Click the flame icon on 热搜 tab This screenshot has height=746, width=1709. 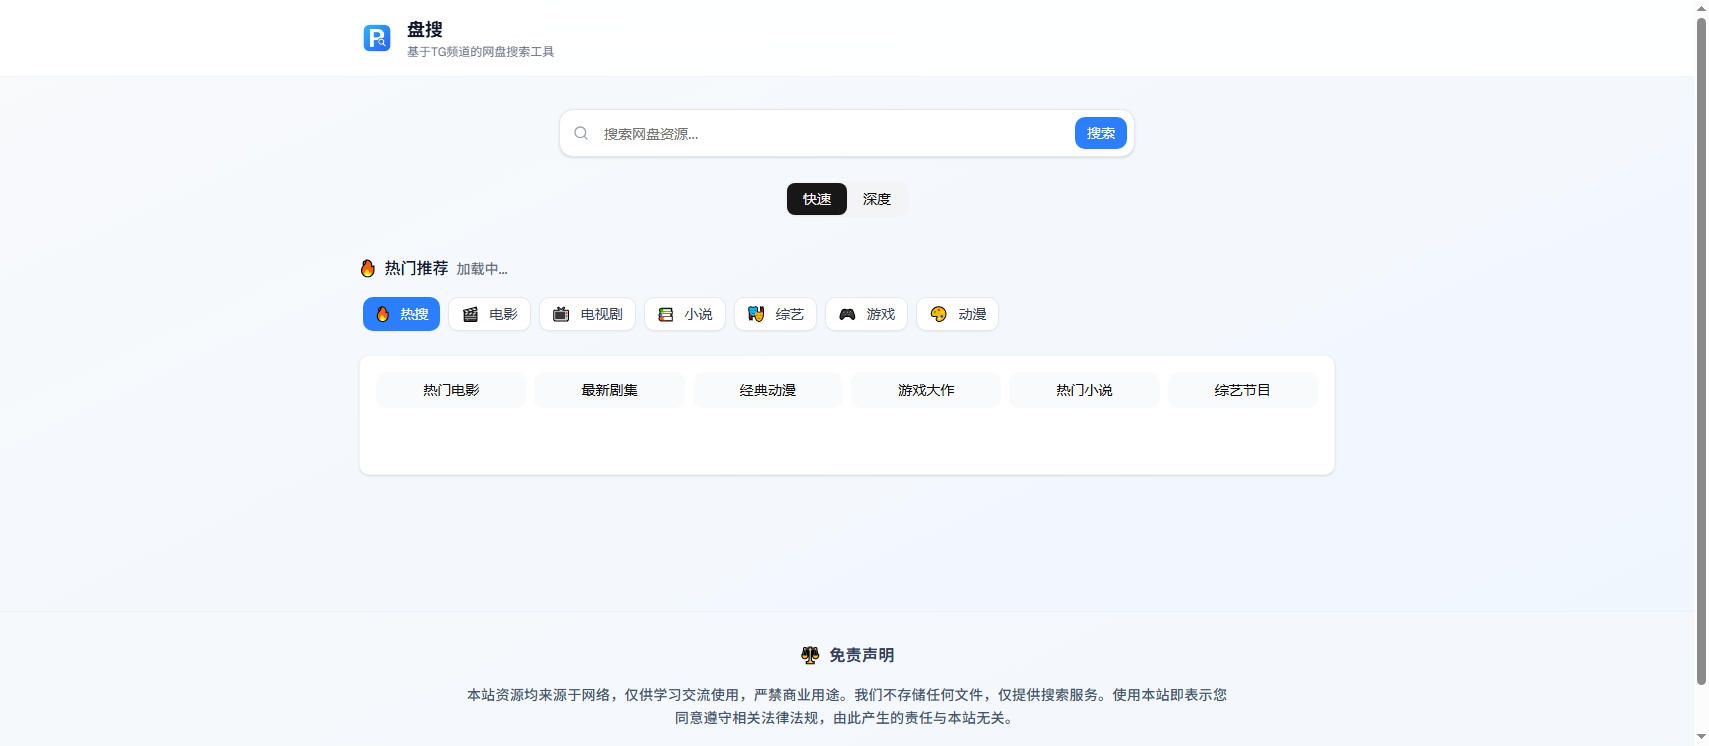tap(383, 314)
